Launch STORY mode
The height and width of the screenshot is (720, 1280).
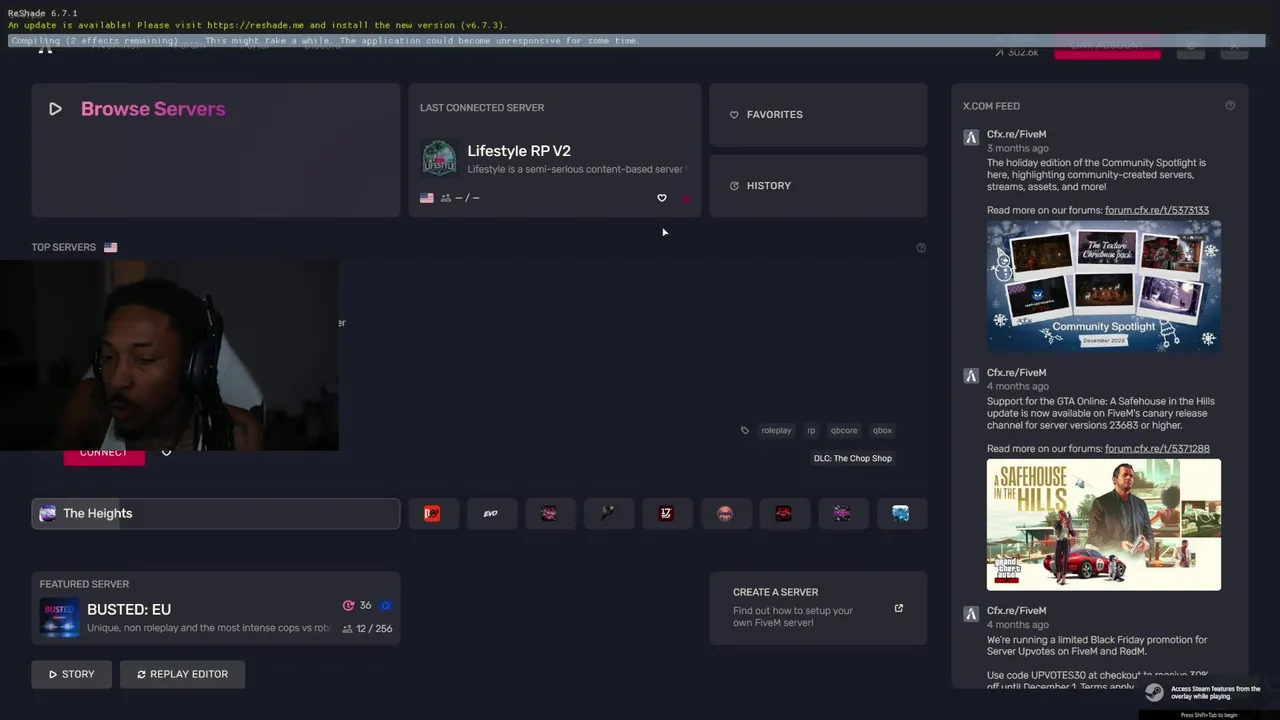(71, 674)
